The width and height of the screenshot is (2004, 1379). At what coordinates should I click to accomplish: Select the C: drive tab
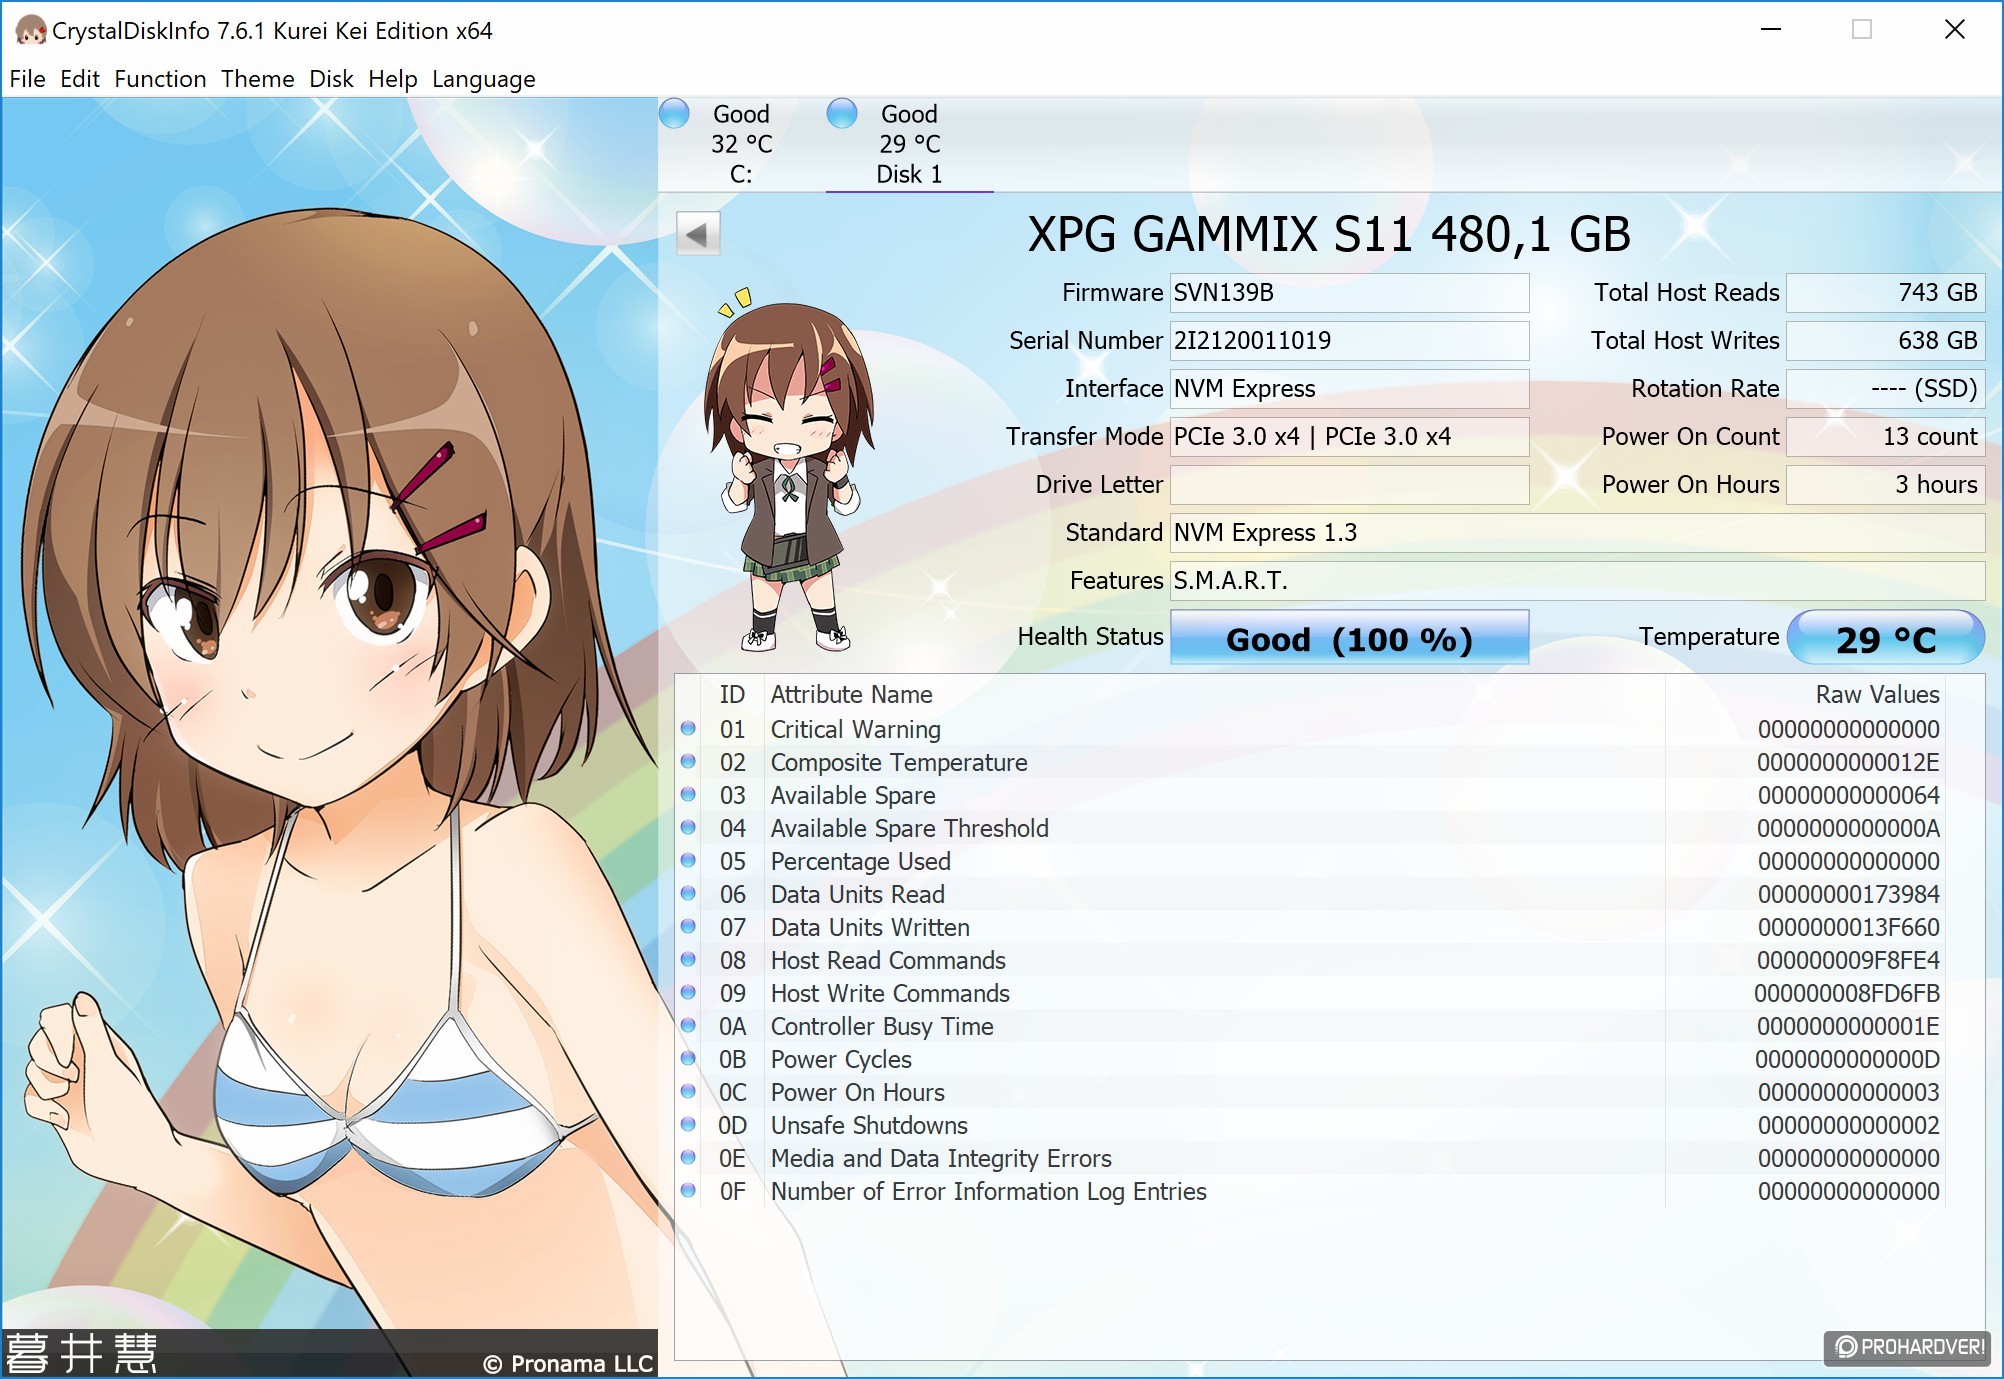[741, 144]
